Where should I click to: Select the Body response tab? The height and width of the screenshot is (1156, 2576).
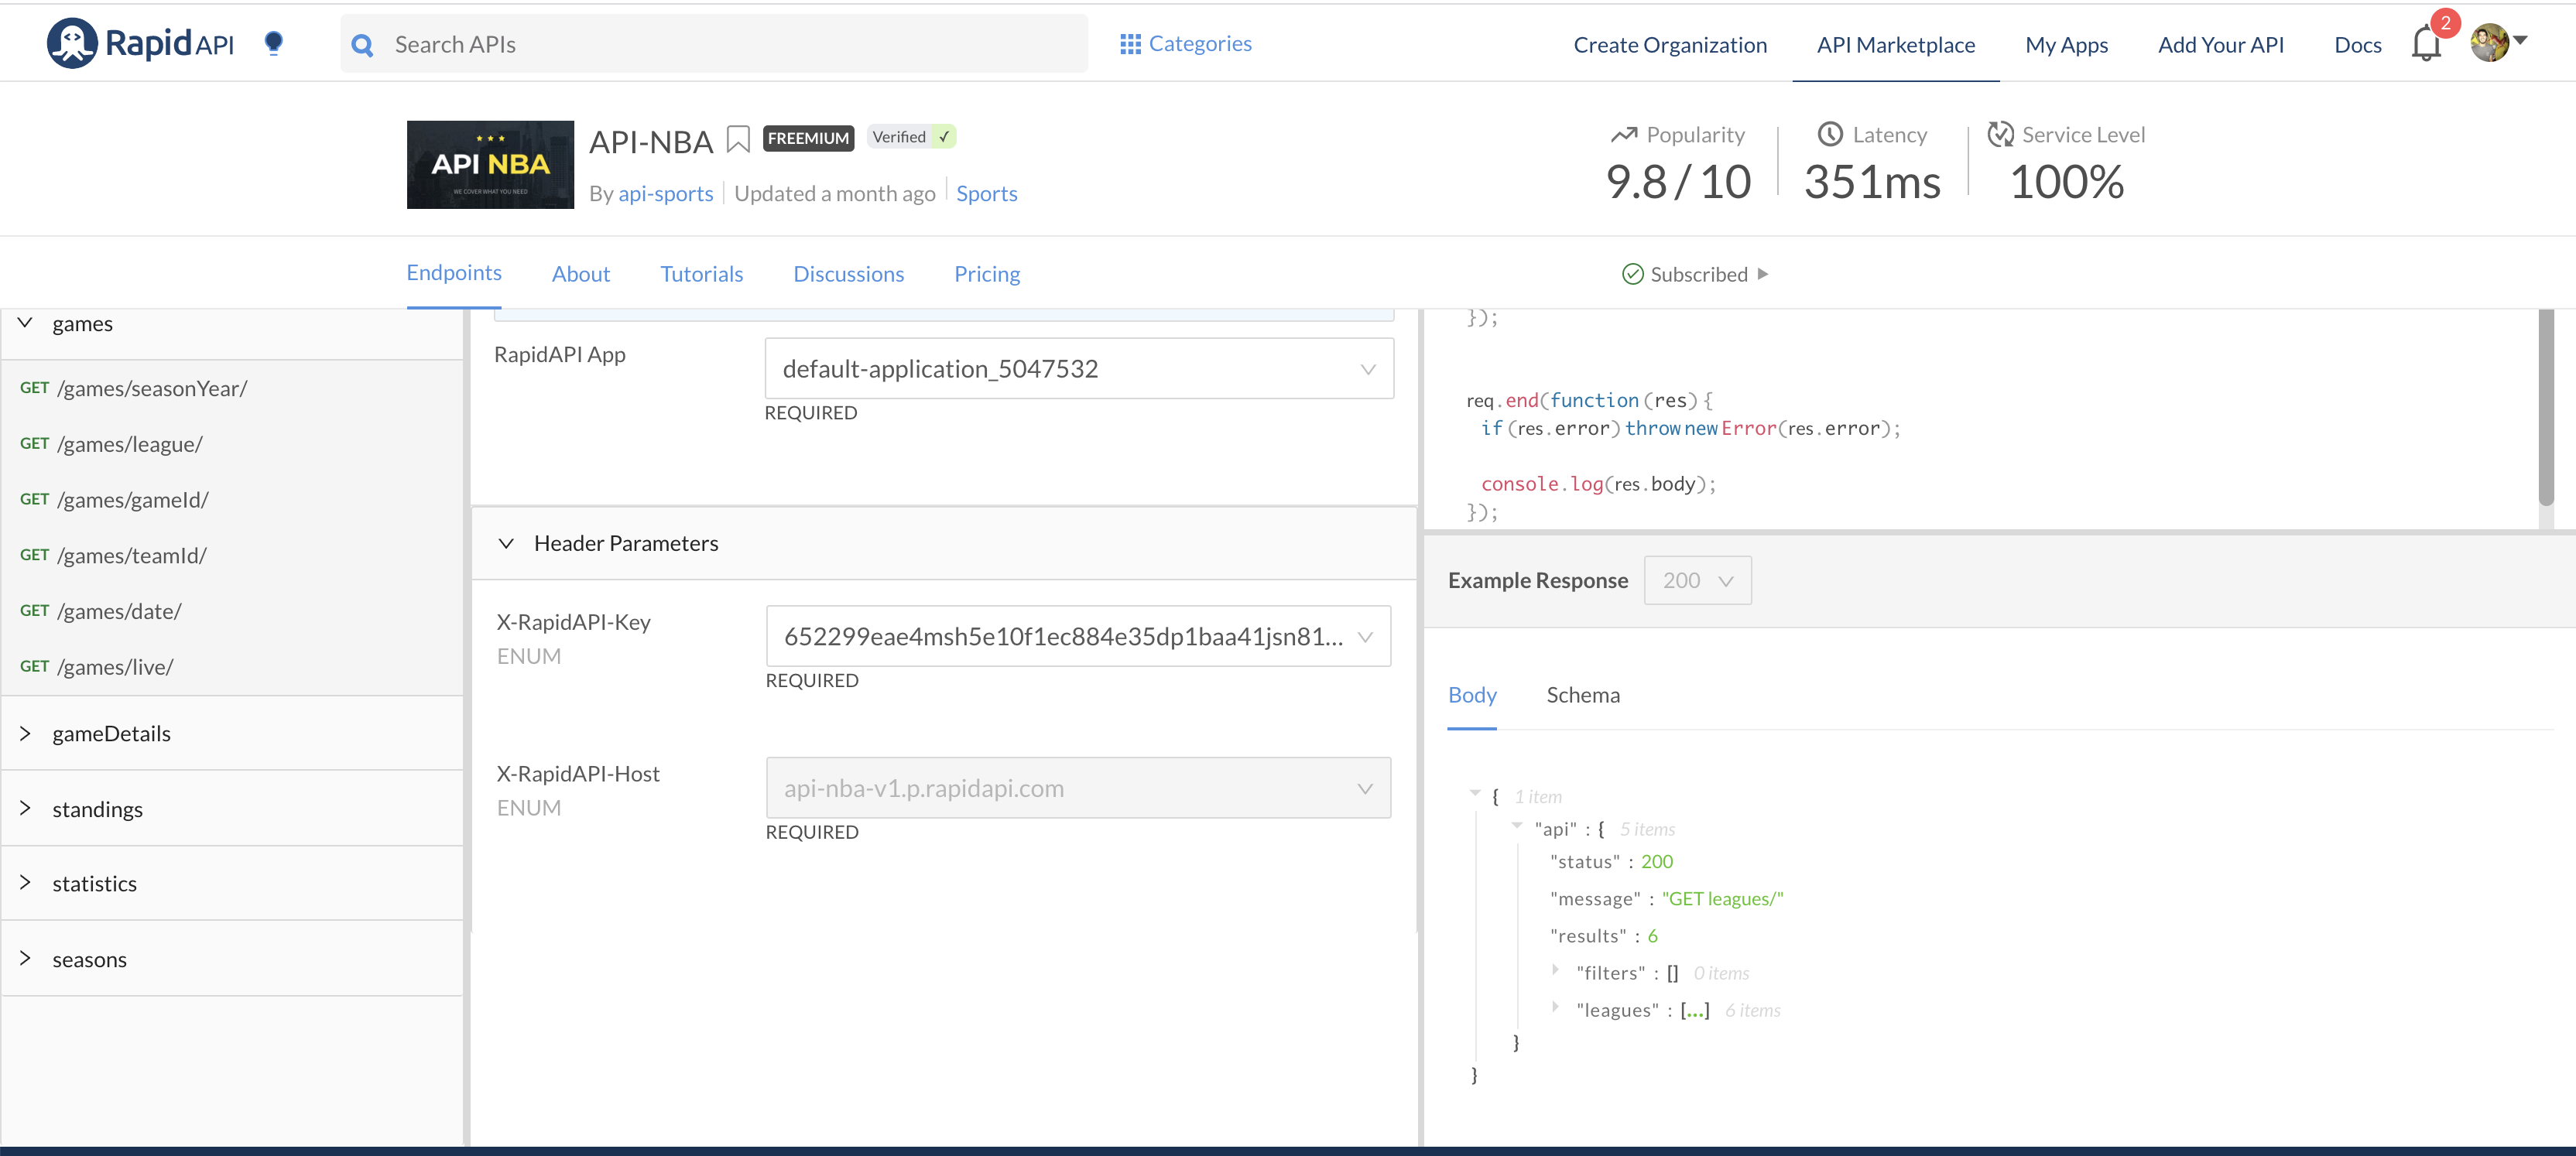(1472, 695)
